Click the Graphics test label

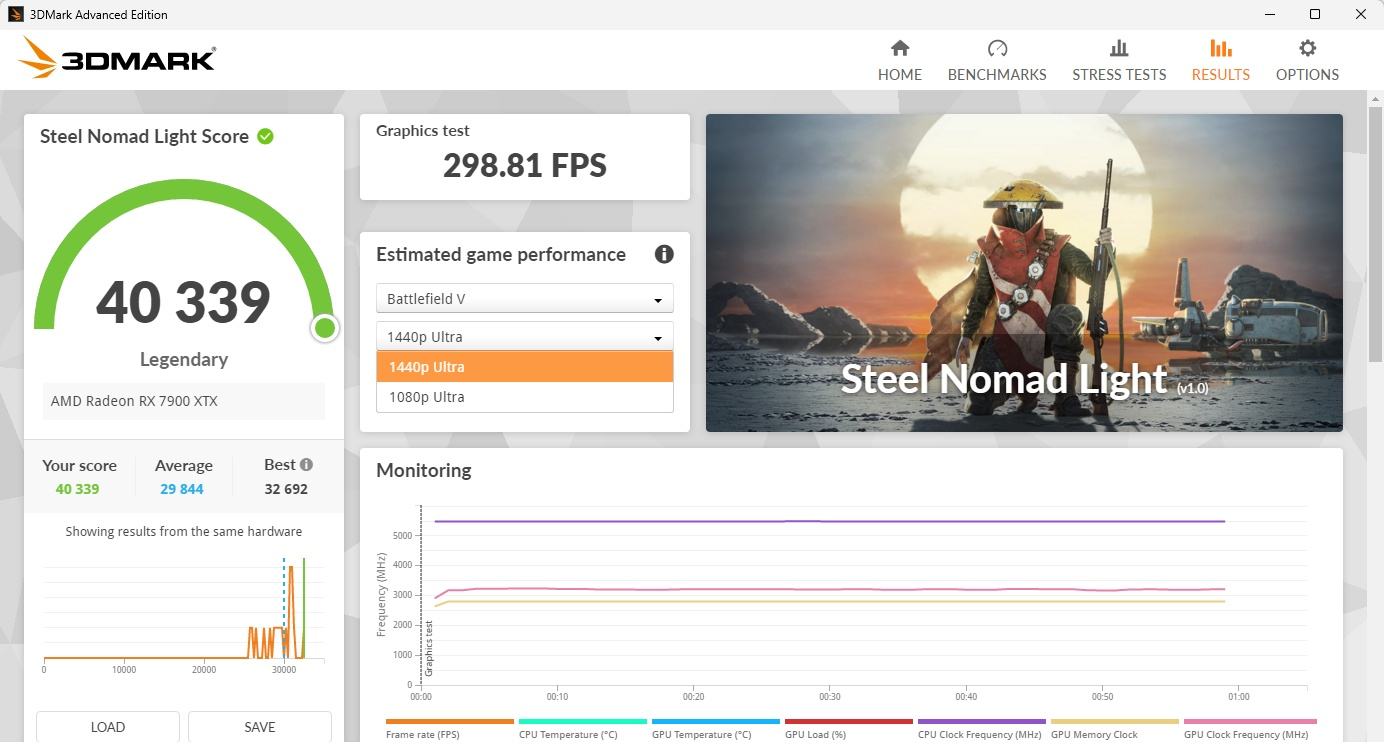(x=423, y=130)
